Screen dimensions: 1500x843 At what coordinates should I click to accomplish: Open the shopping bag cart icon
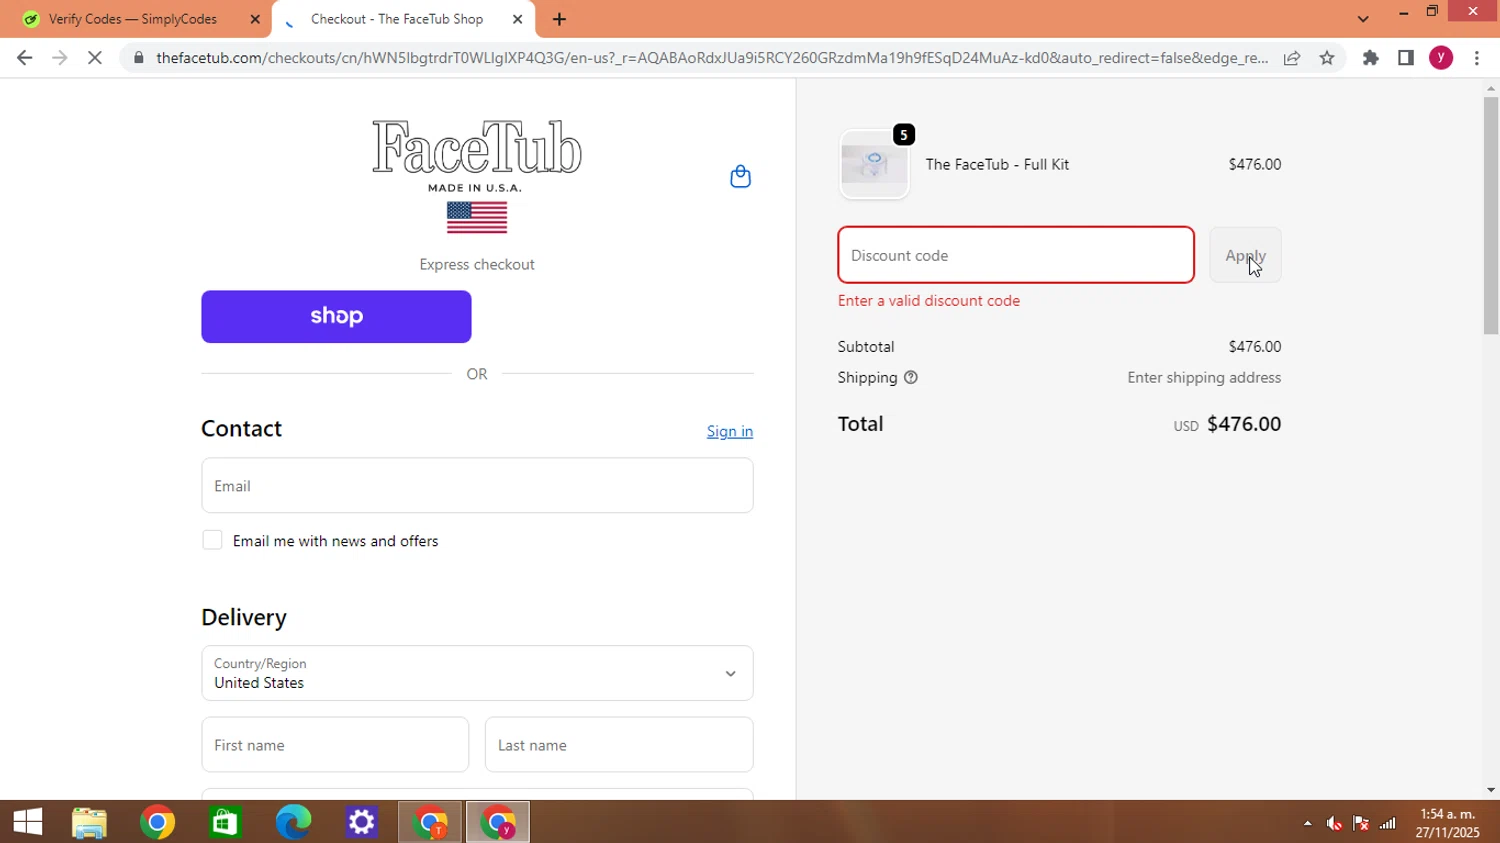pyautogui.click(x=740, y=176)
